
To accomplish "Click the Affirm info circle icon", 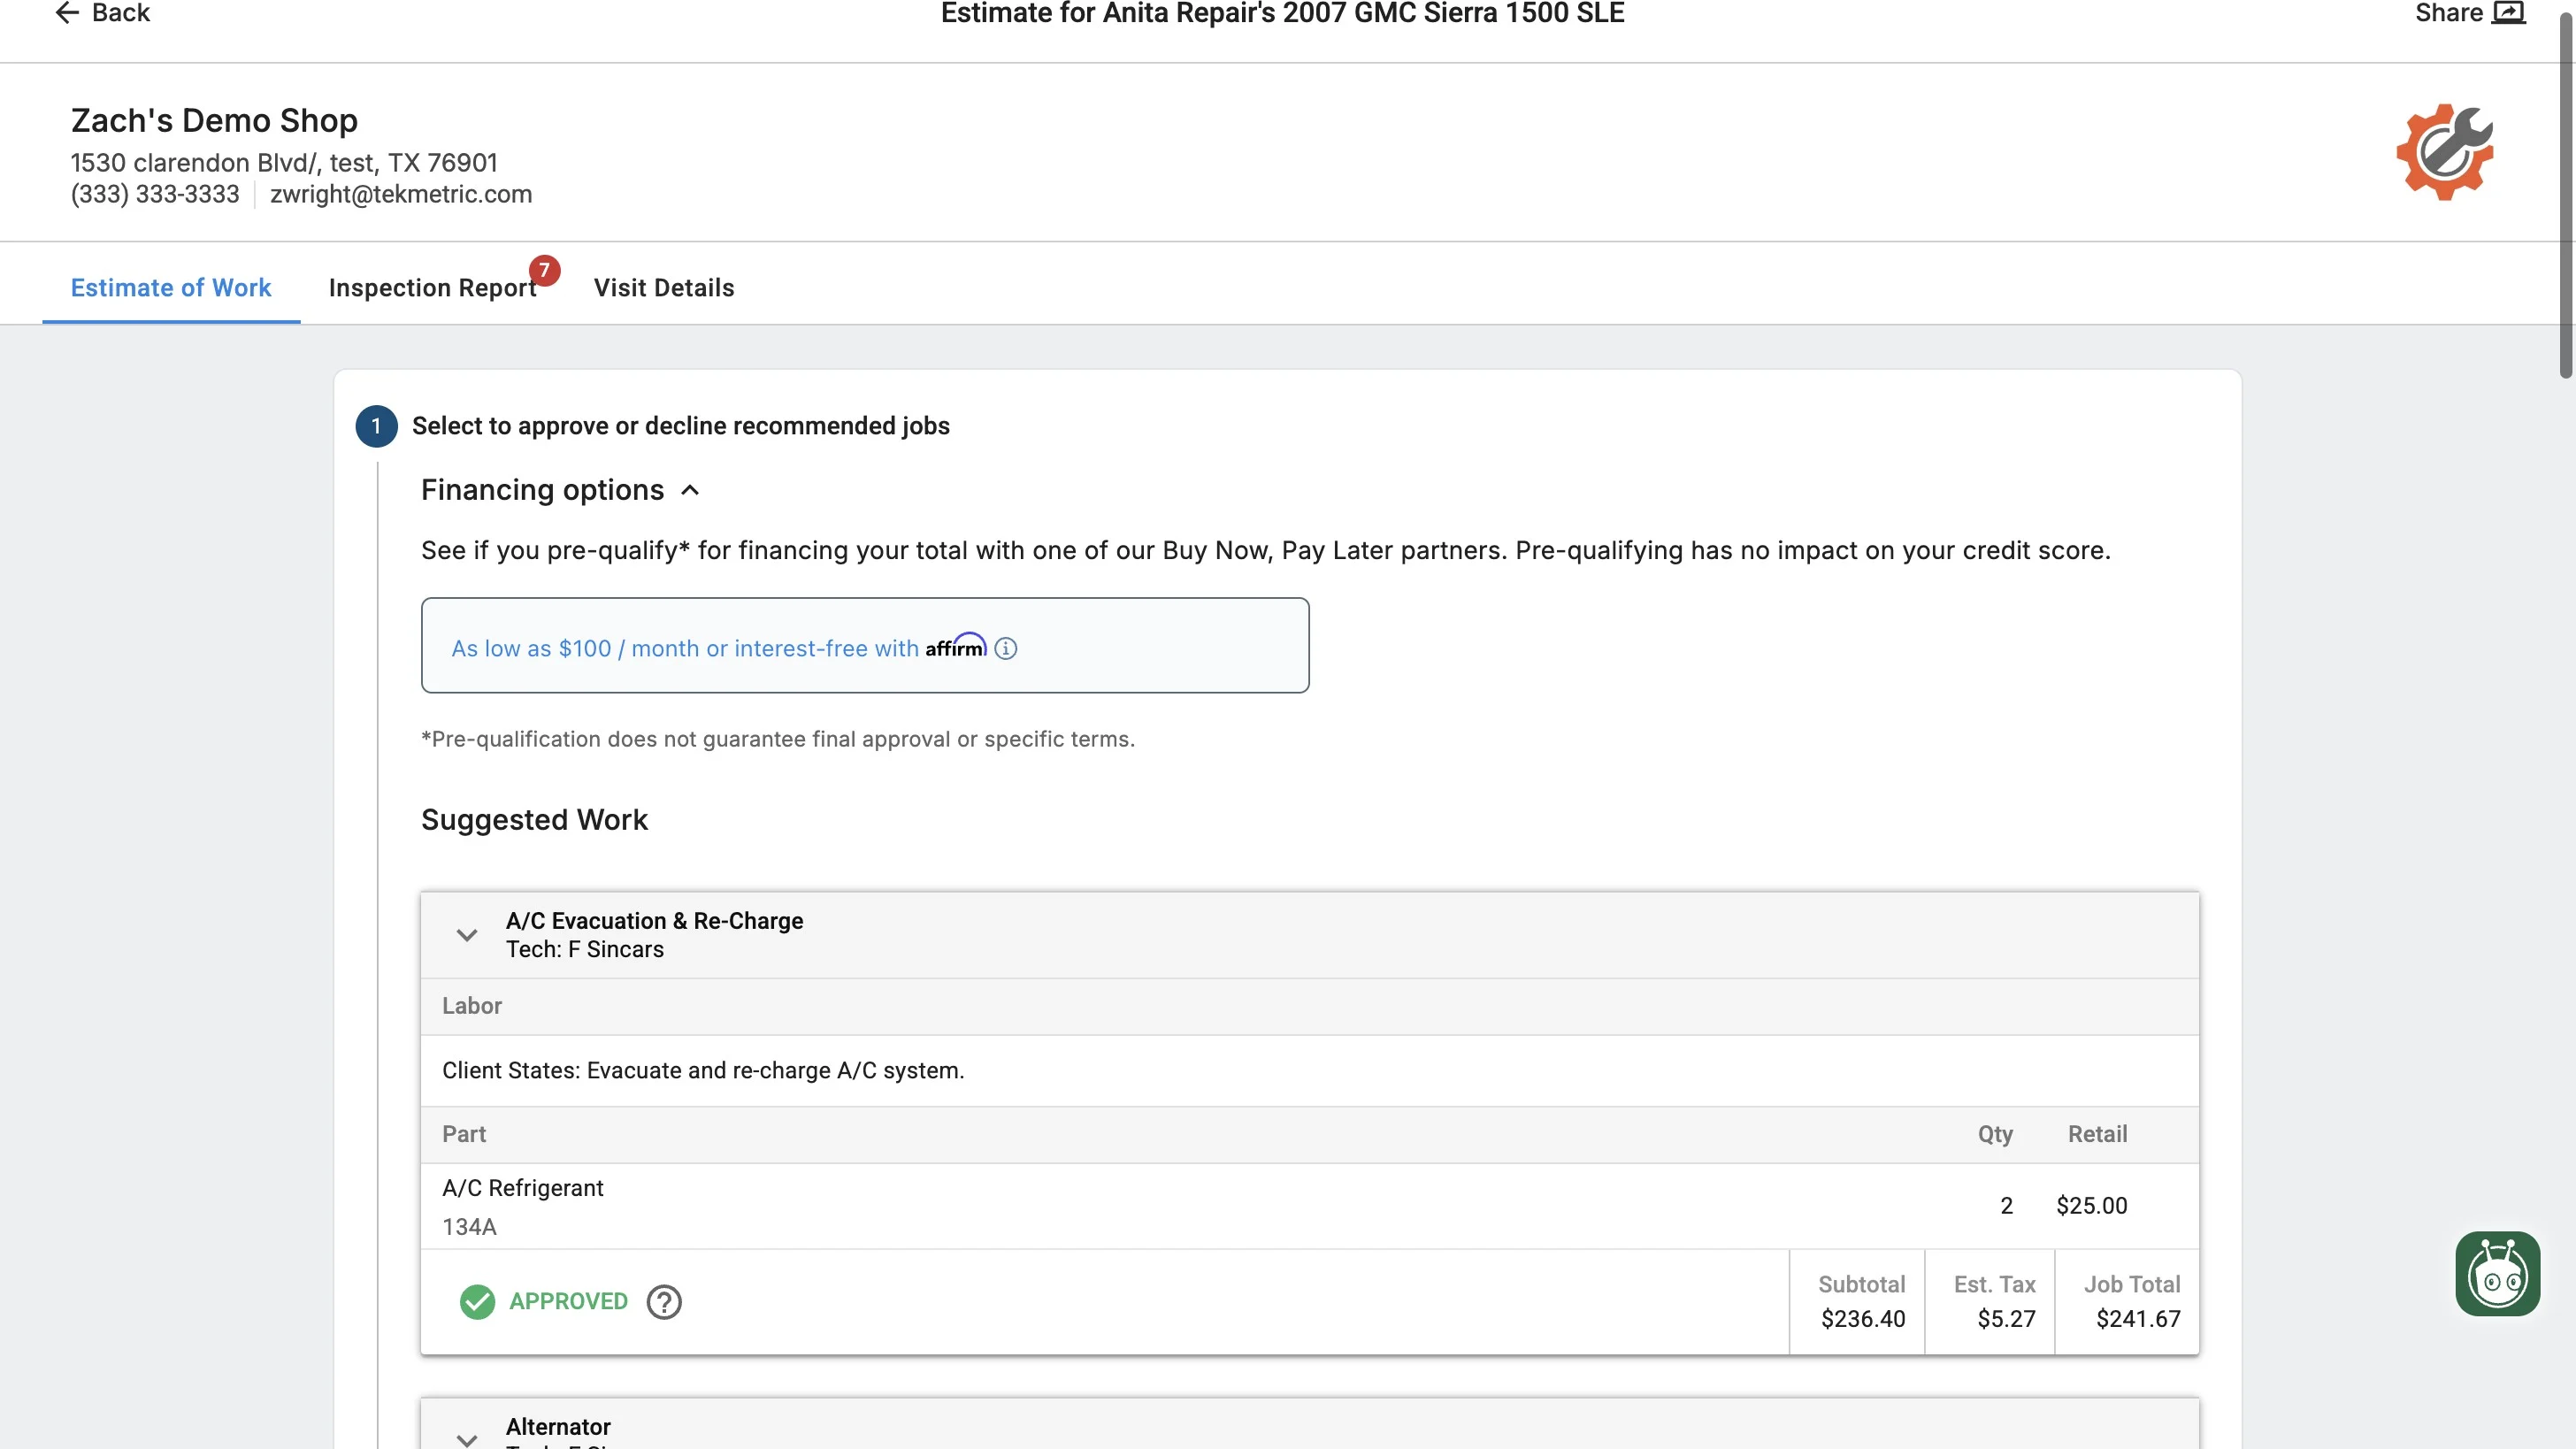I will [1006, 648].
